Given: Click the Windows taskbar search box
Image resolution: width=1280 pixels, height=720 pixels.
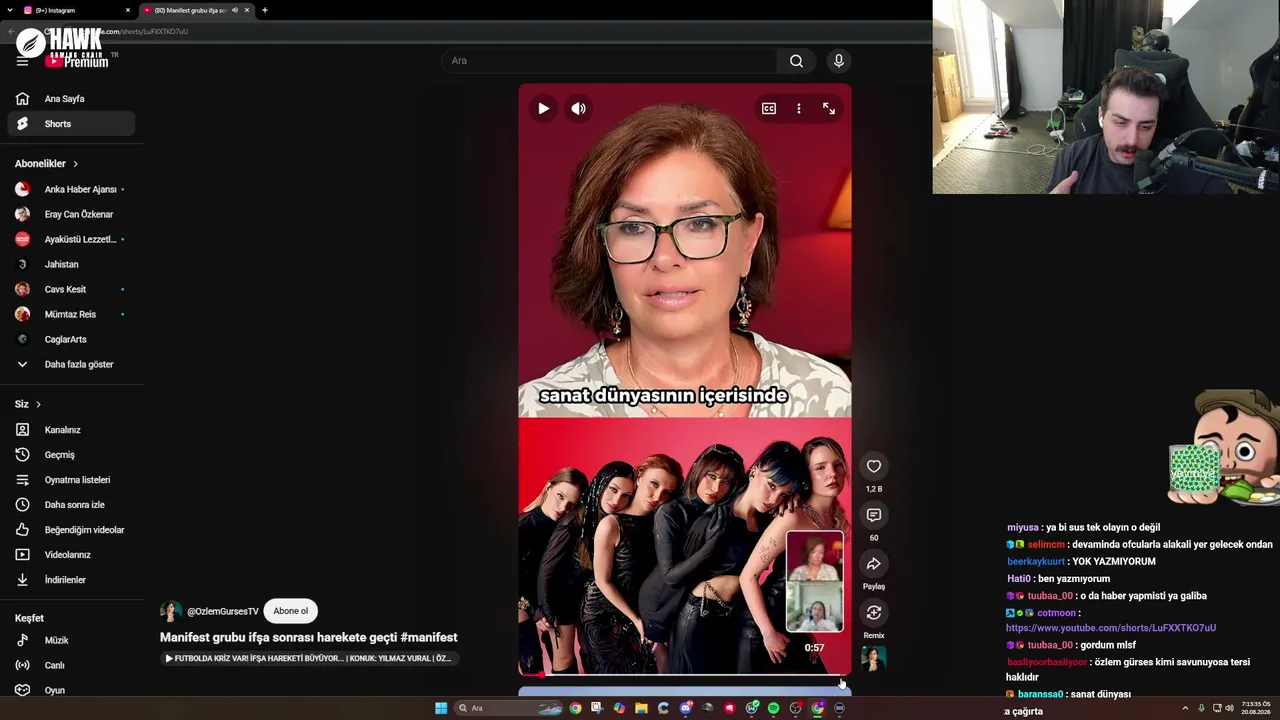Looking at the screenshot, I should tap(508, 708).
